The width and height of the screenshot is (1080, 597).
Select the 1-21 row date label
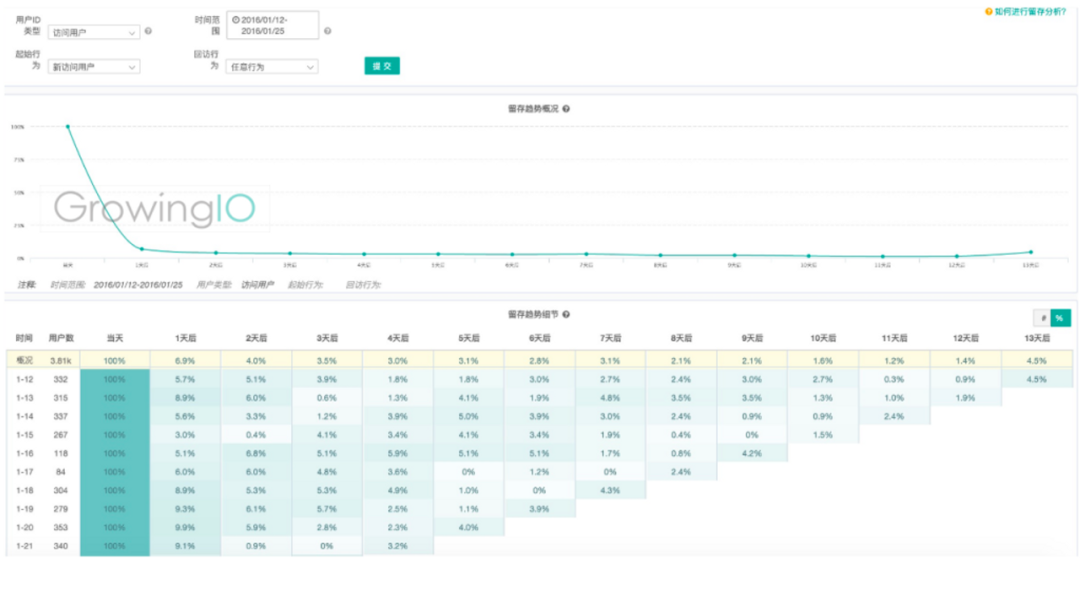(x=24, y=546)
